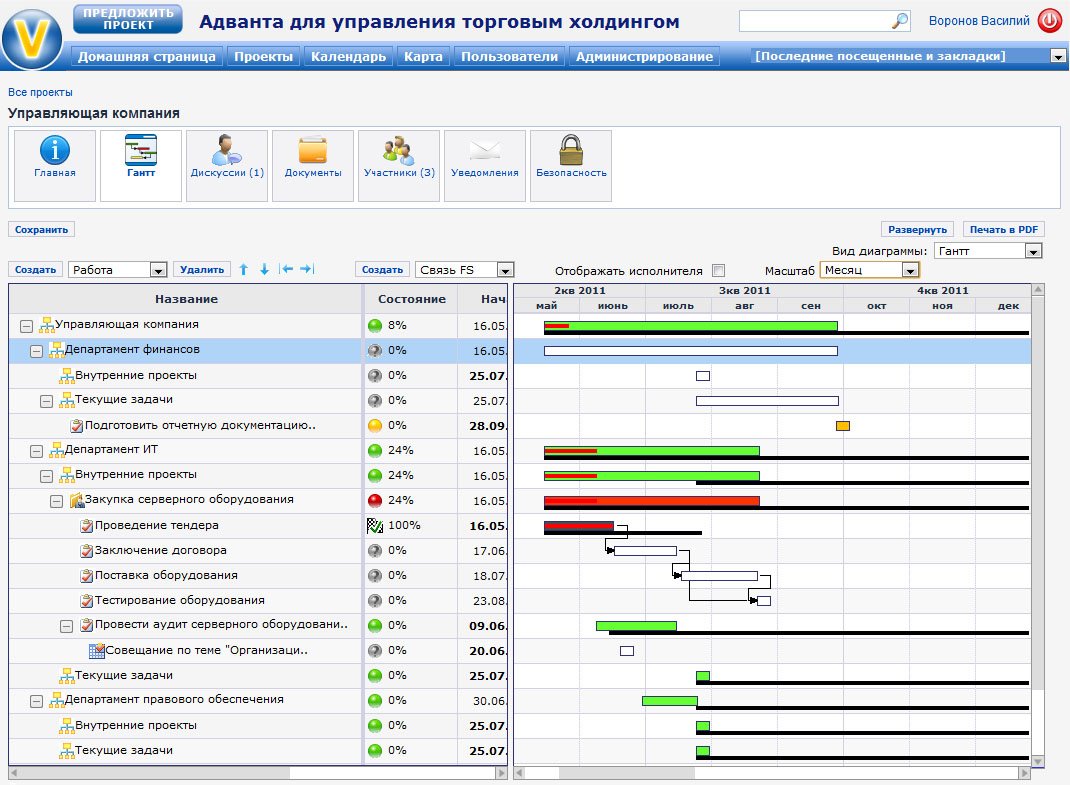Click the Печать в PDF button
This screenshot has height=785, width=1070.
click(1003, 229)
